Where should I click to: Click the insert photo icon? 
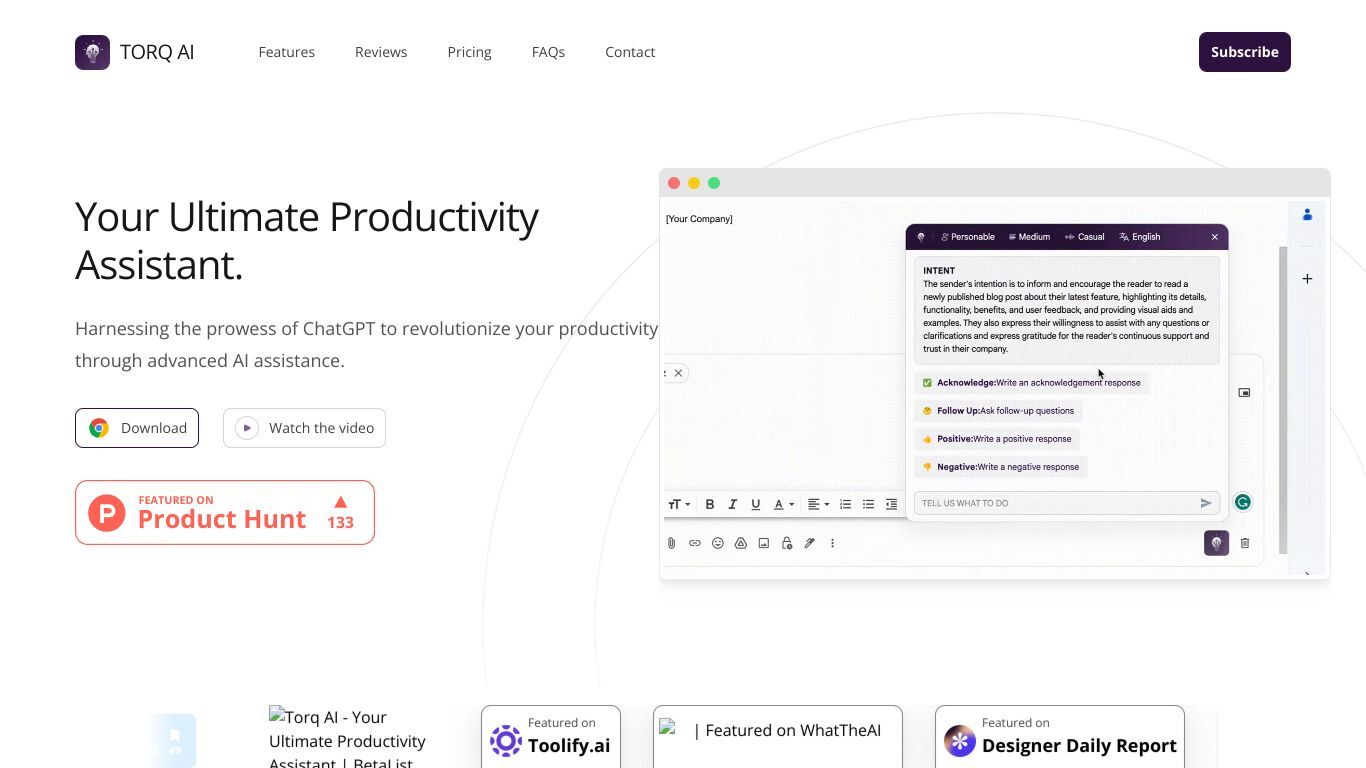(764, 543)
